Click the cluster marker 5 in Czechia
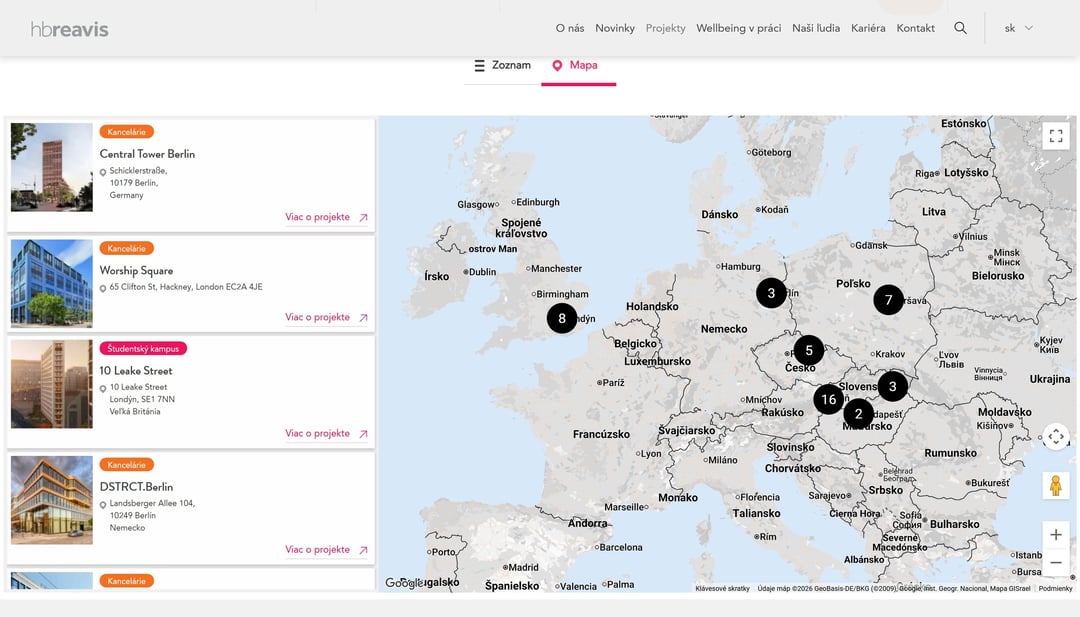The image size is (1080, 617). [809, 351]
